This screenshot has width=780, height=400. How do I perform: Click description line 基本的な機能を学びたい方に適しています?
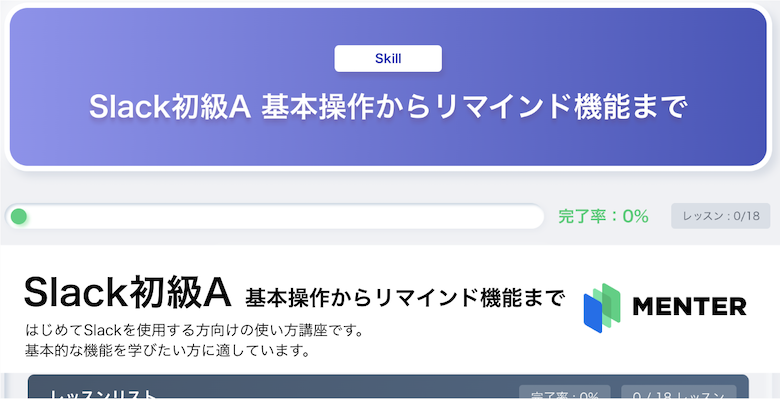[x=168, y=351]
